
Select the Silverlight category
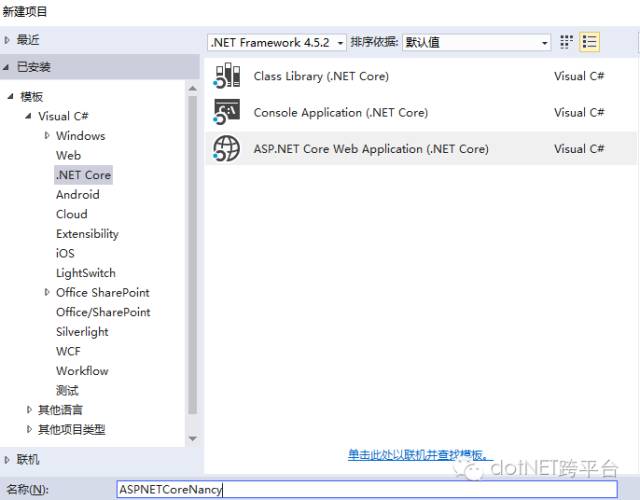[82, 332]
